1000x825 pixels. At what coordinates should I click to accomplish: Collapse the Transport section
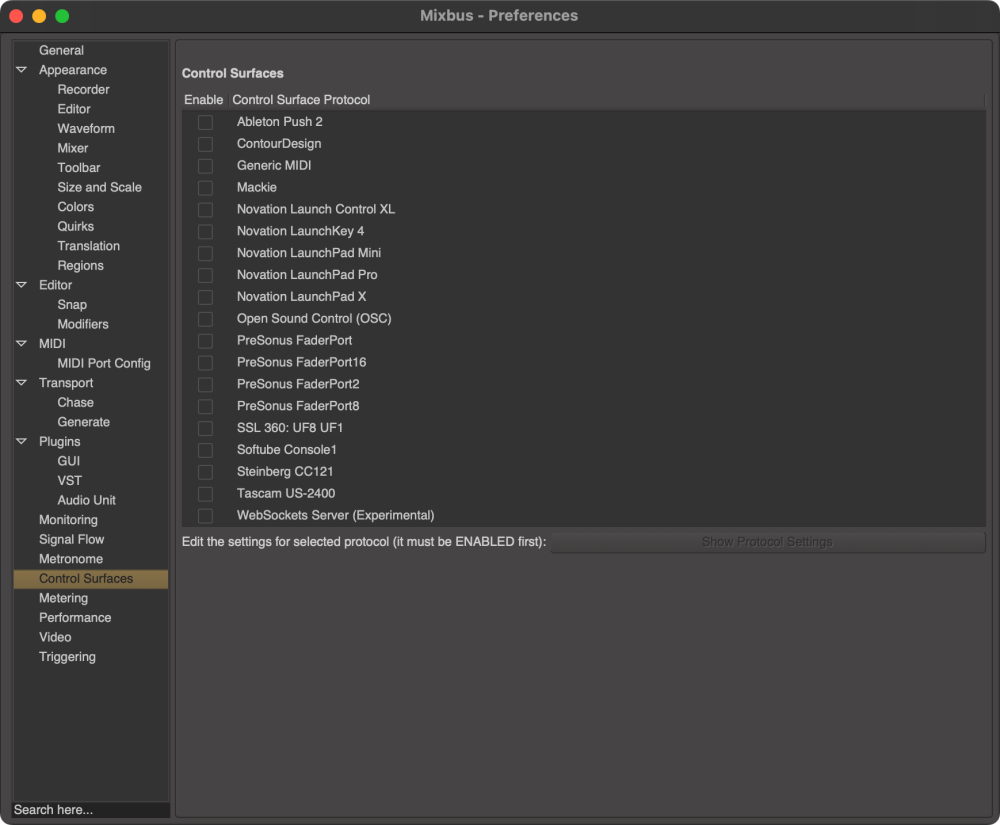coord(21,382)
